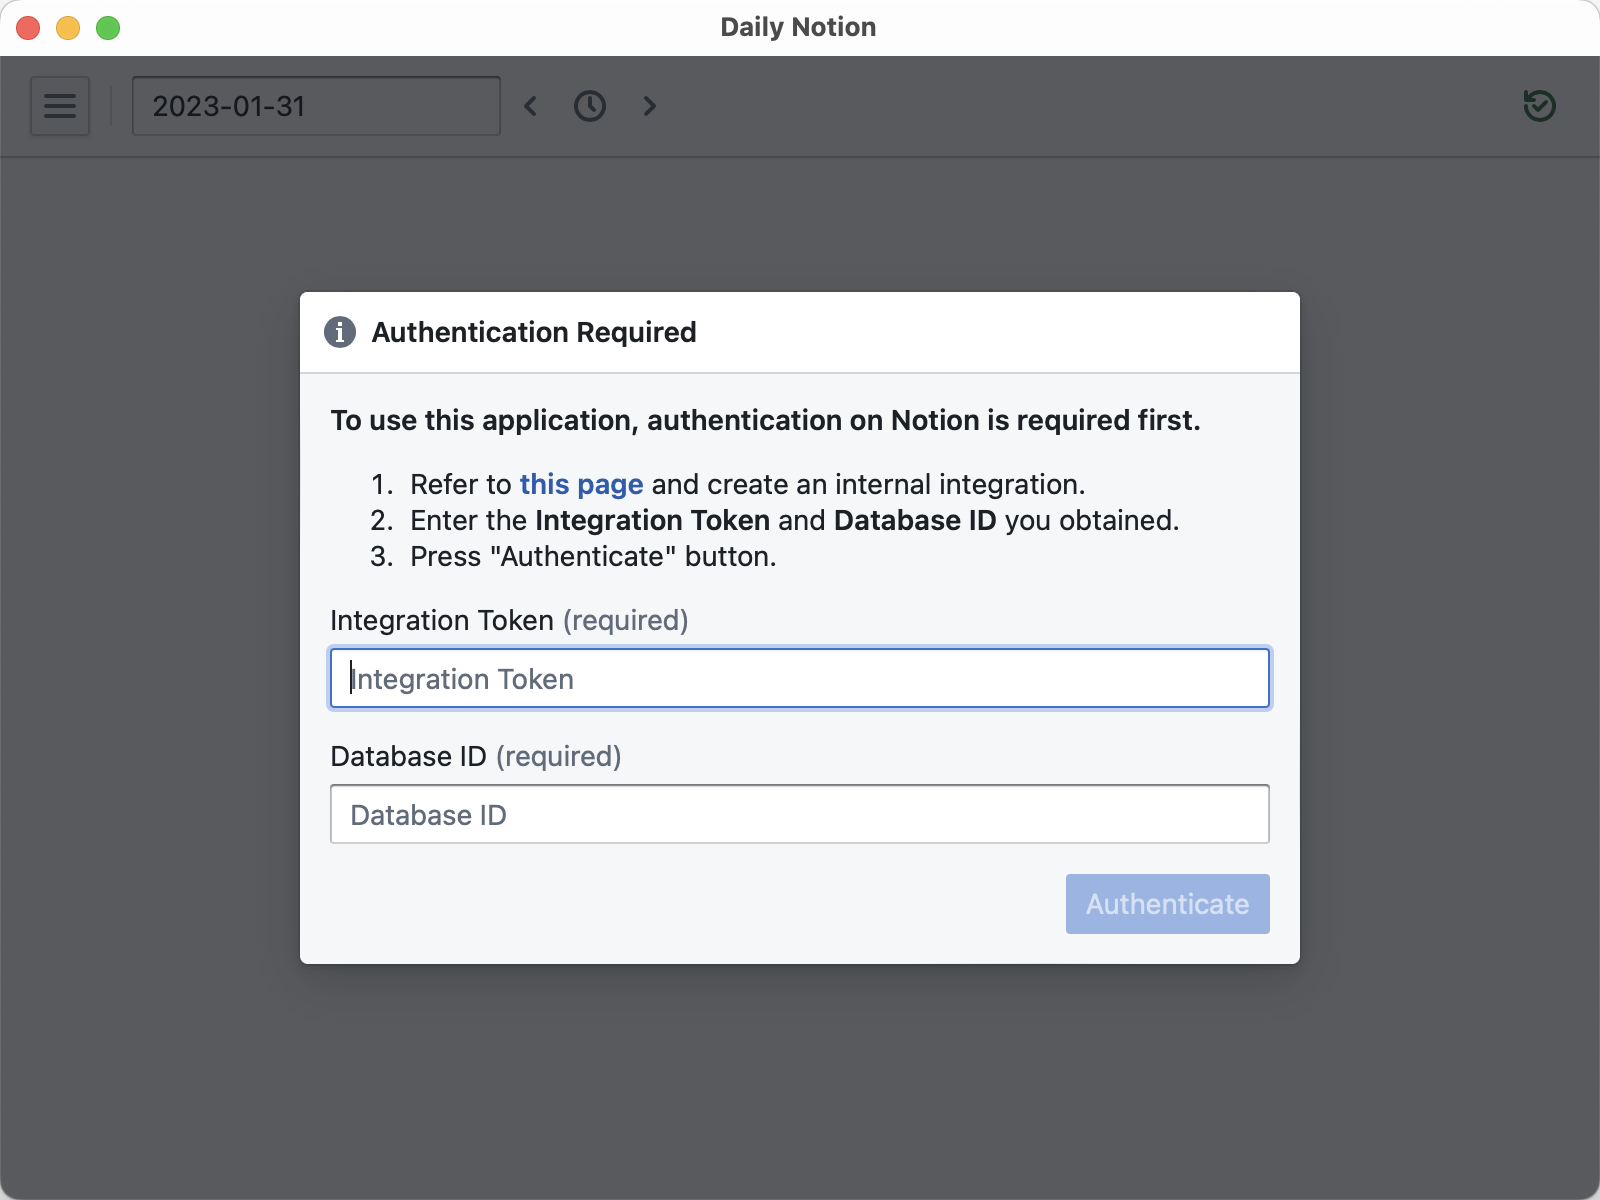Screen dimensions: 1600x1200
Task: Click the Authenticate button
Action: pos(1167,904)
